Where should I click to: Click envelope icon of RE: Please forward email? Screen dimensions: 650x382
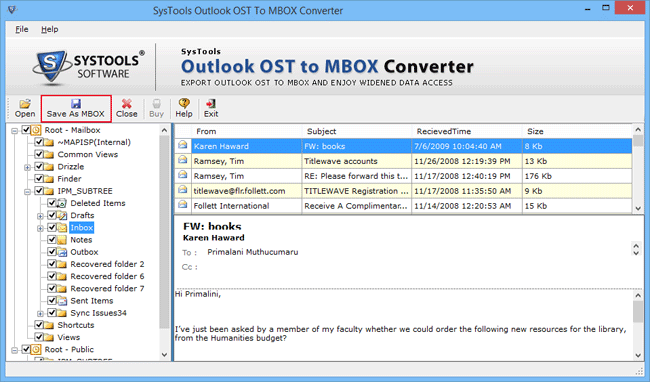[x=182, y=175]
